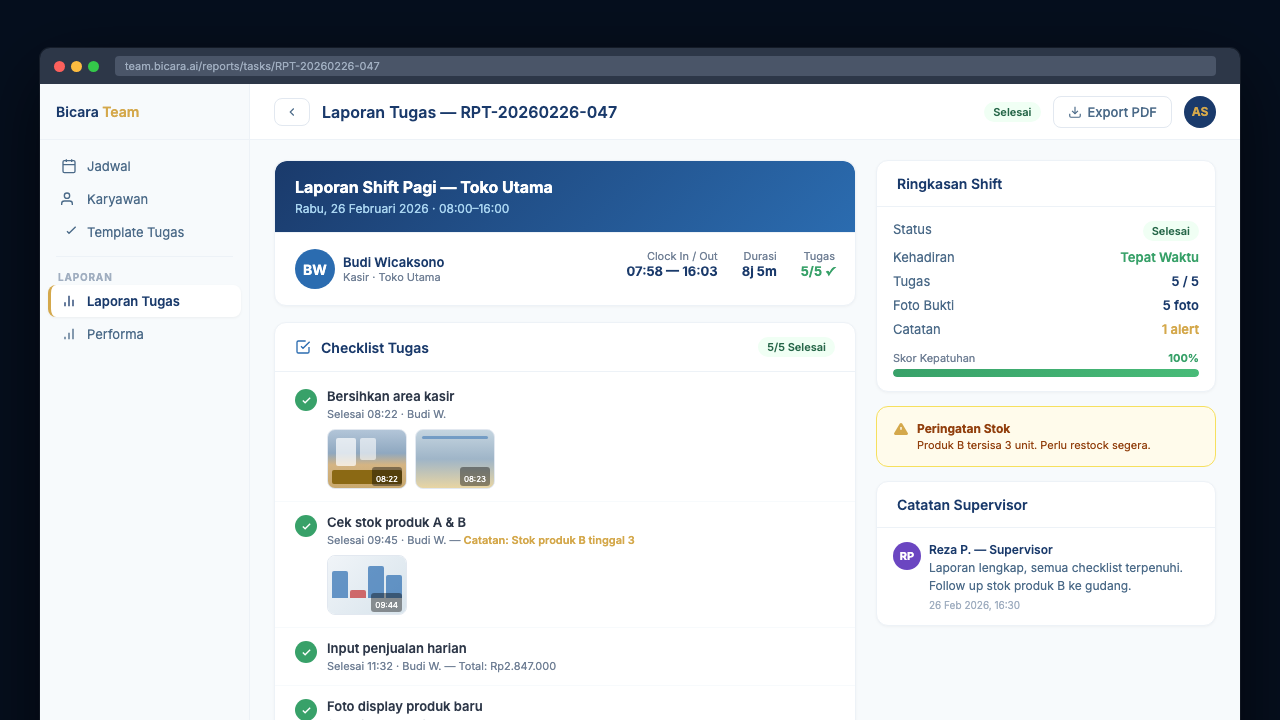Screen dimensions: 1280x720
Task: Click the BW employee avatar
Action: pyautogui.click(x=314, y=269)
